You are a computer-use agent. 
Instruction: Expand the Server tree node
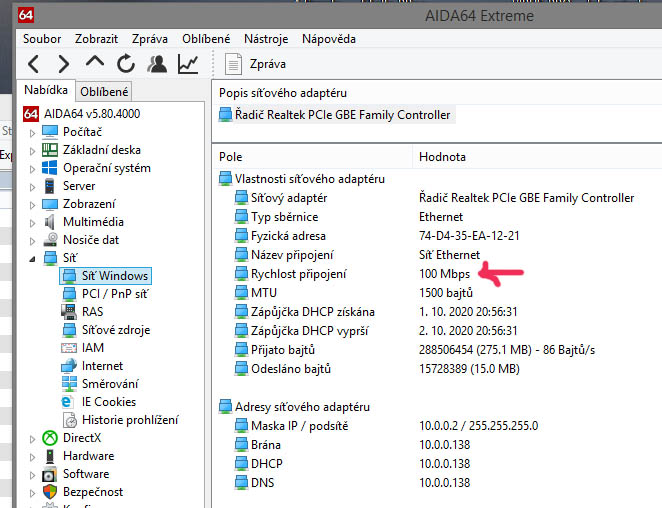[x=33, y=187]
